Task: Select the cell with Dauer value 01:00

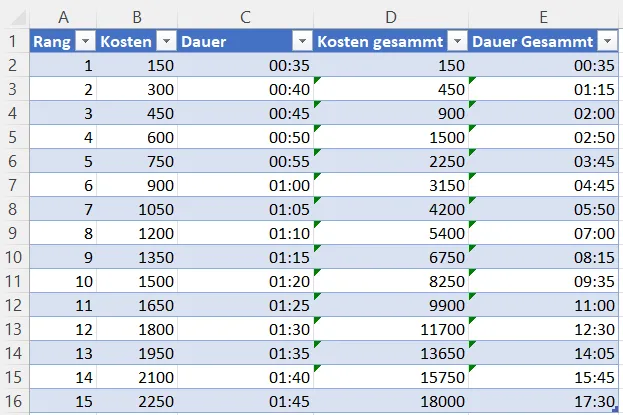Action: tap(245, 185)
